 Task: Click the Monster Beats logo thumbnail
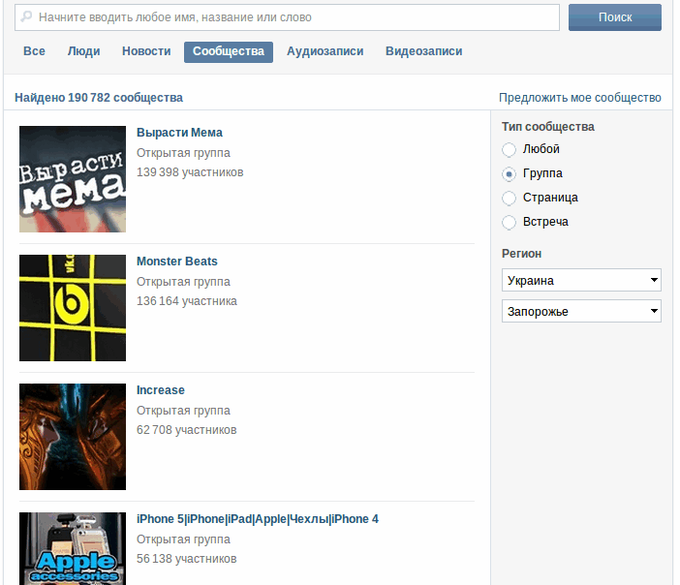(72, 308)
